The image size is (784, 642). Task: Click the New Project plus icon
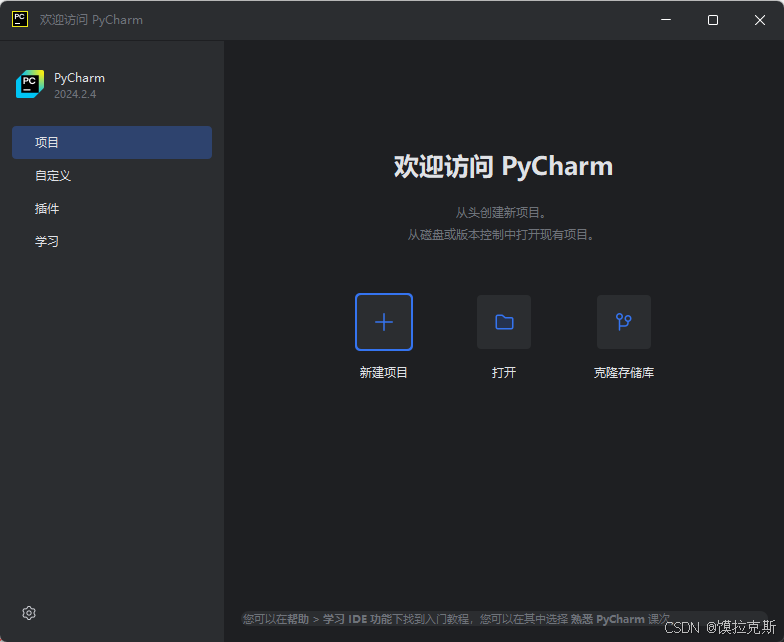tap(384, 322)
